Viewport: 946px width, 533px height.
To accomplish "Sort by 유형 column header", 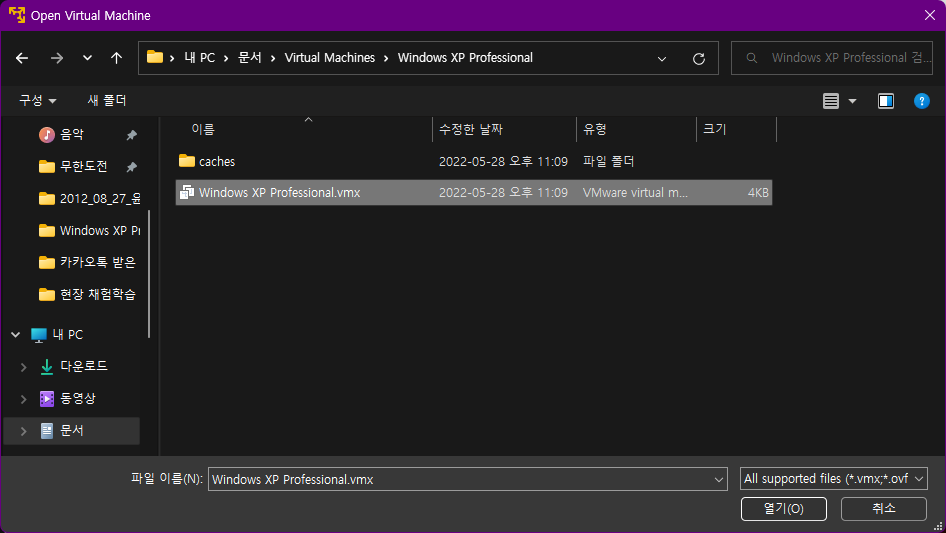I will pyautogui.click(x=636, y=129).
